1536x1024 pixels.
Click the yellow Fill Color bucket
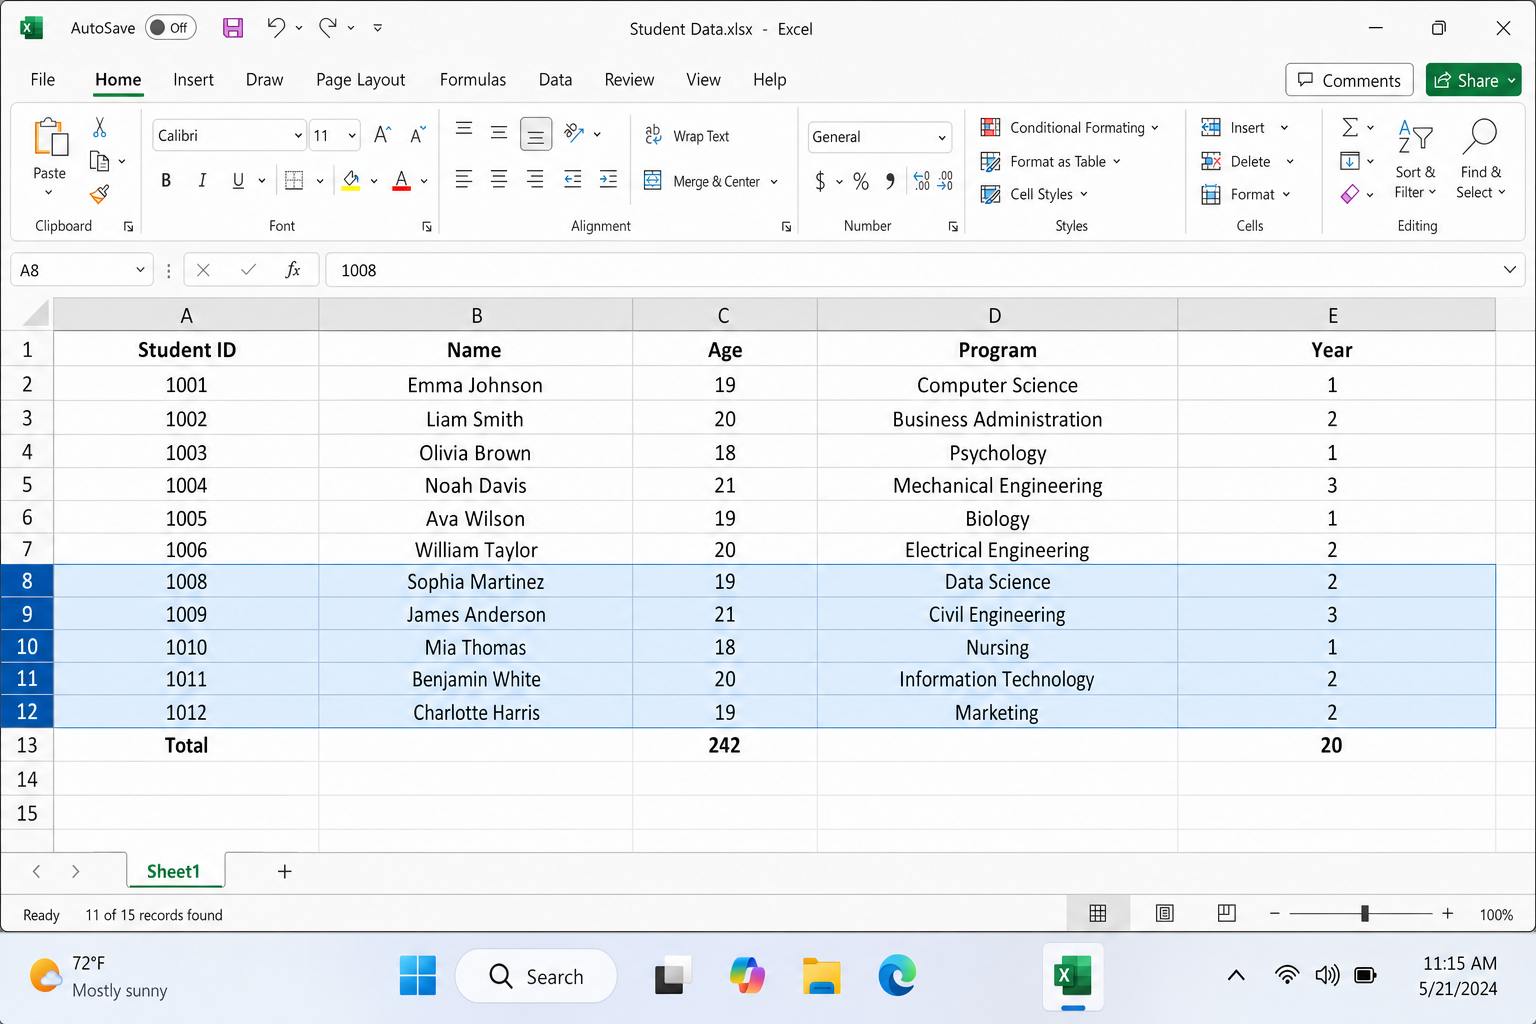(351, 180)
